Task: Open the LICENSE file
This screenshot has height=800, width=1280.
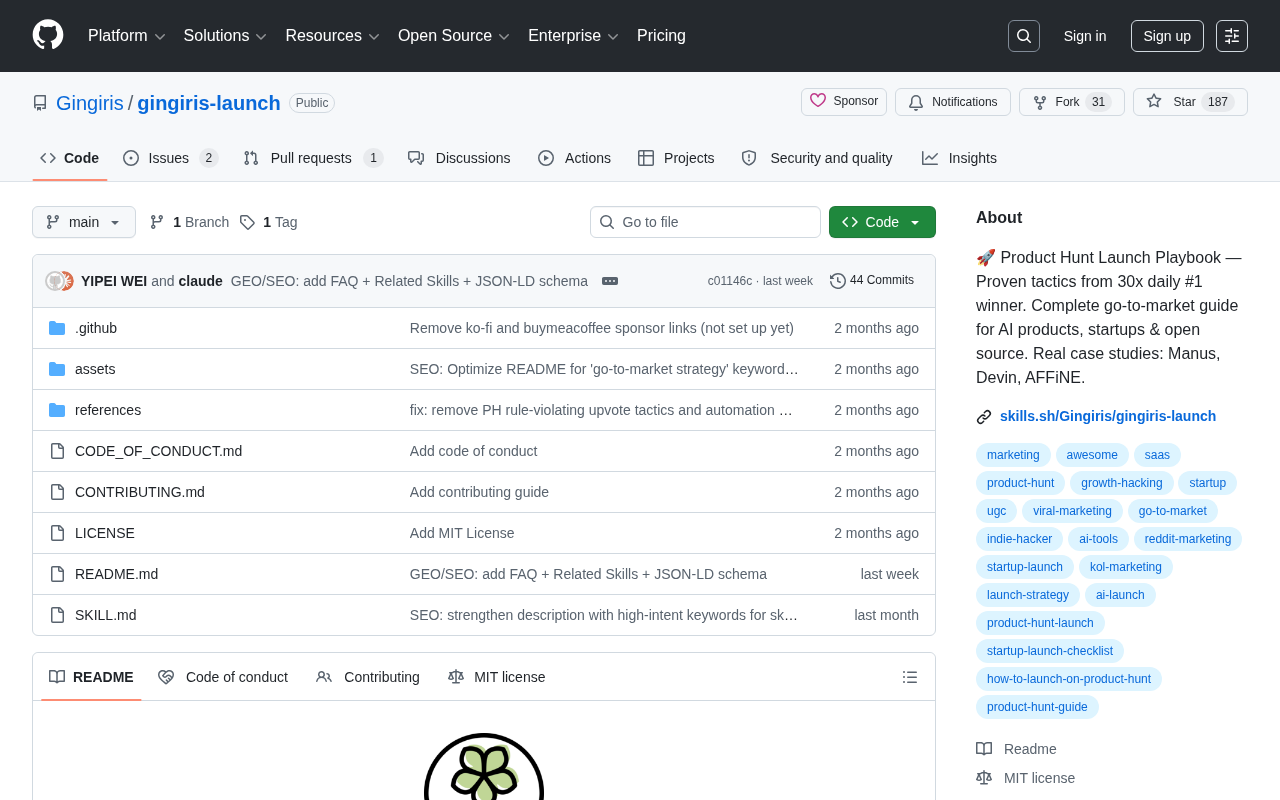Action: (x=105, y=533)
